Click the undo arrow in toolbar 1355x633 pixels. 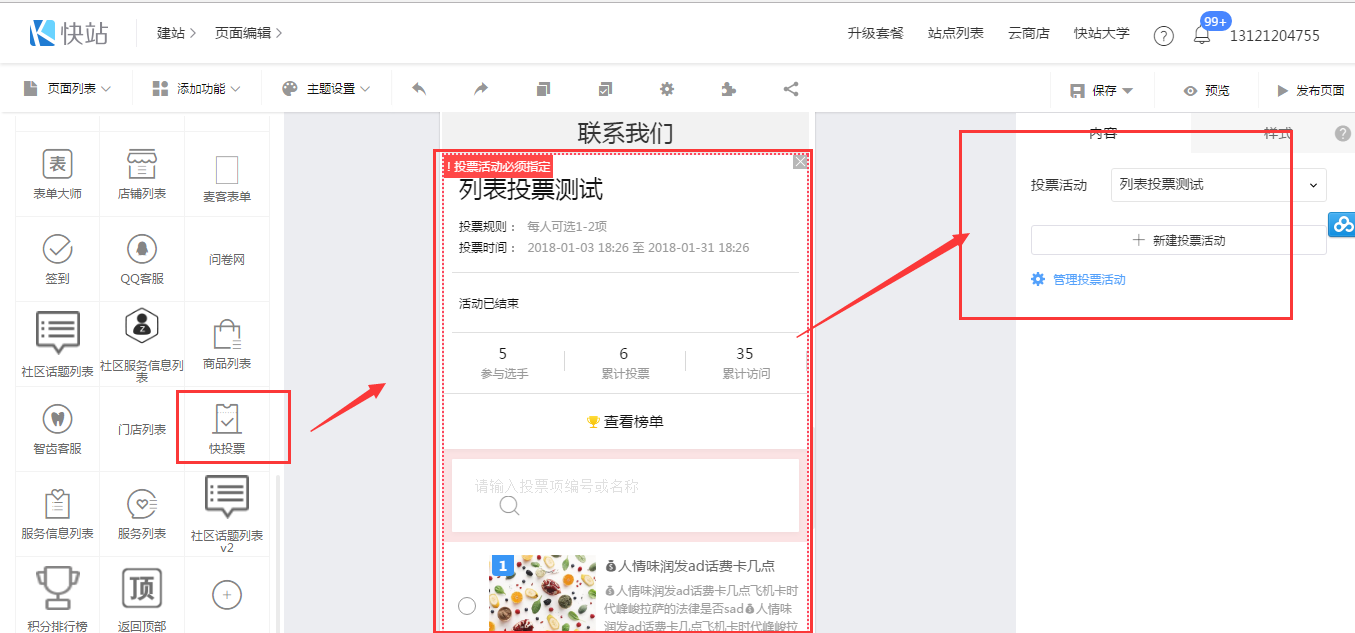(x=419, y=89)
